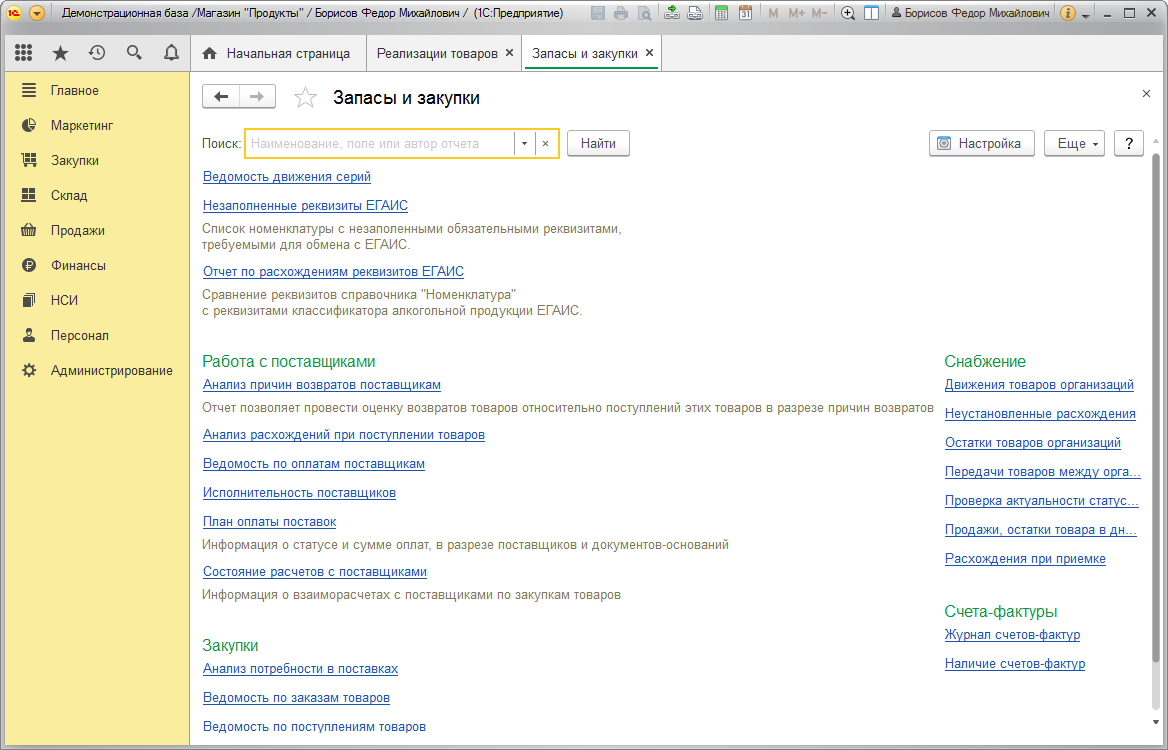Image resolution: width=1168 pixels, height=750 pixels.
Task: Open Остатки товаров организаций link
Action: 1032,442
